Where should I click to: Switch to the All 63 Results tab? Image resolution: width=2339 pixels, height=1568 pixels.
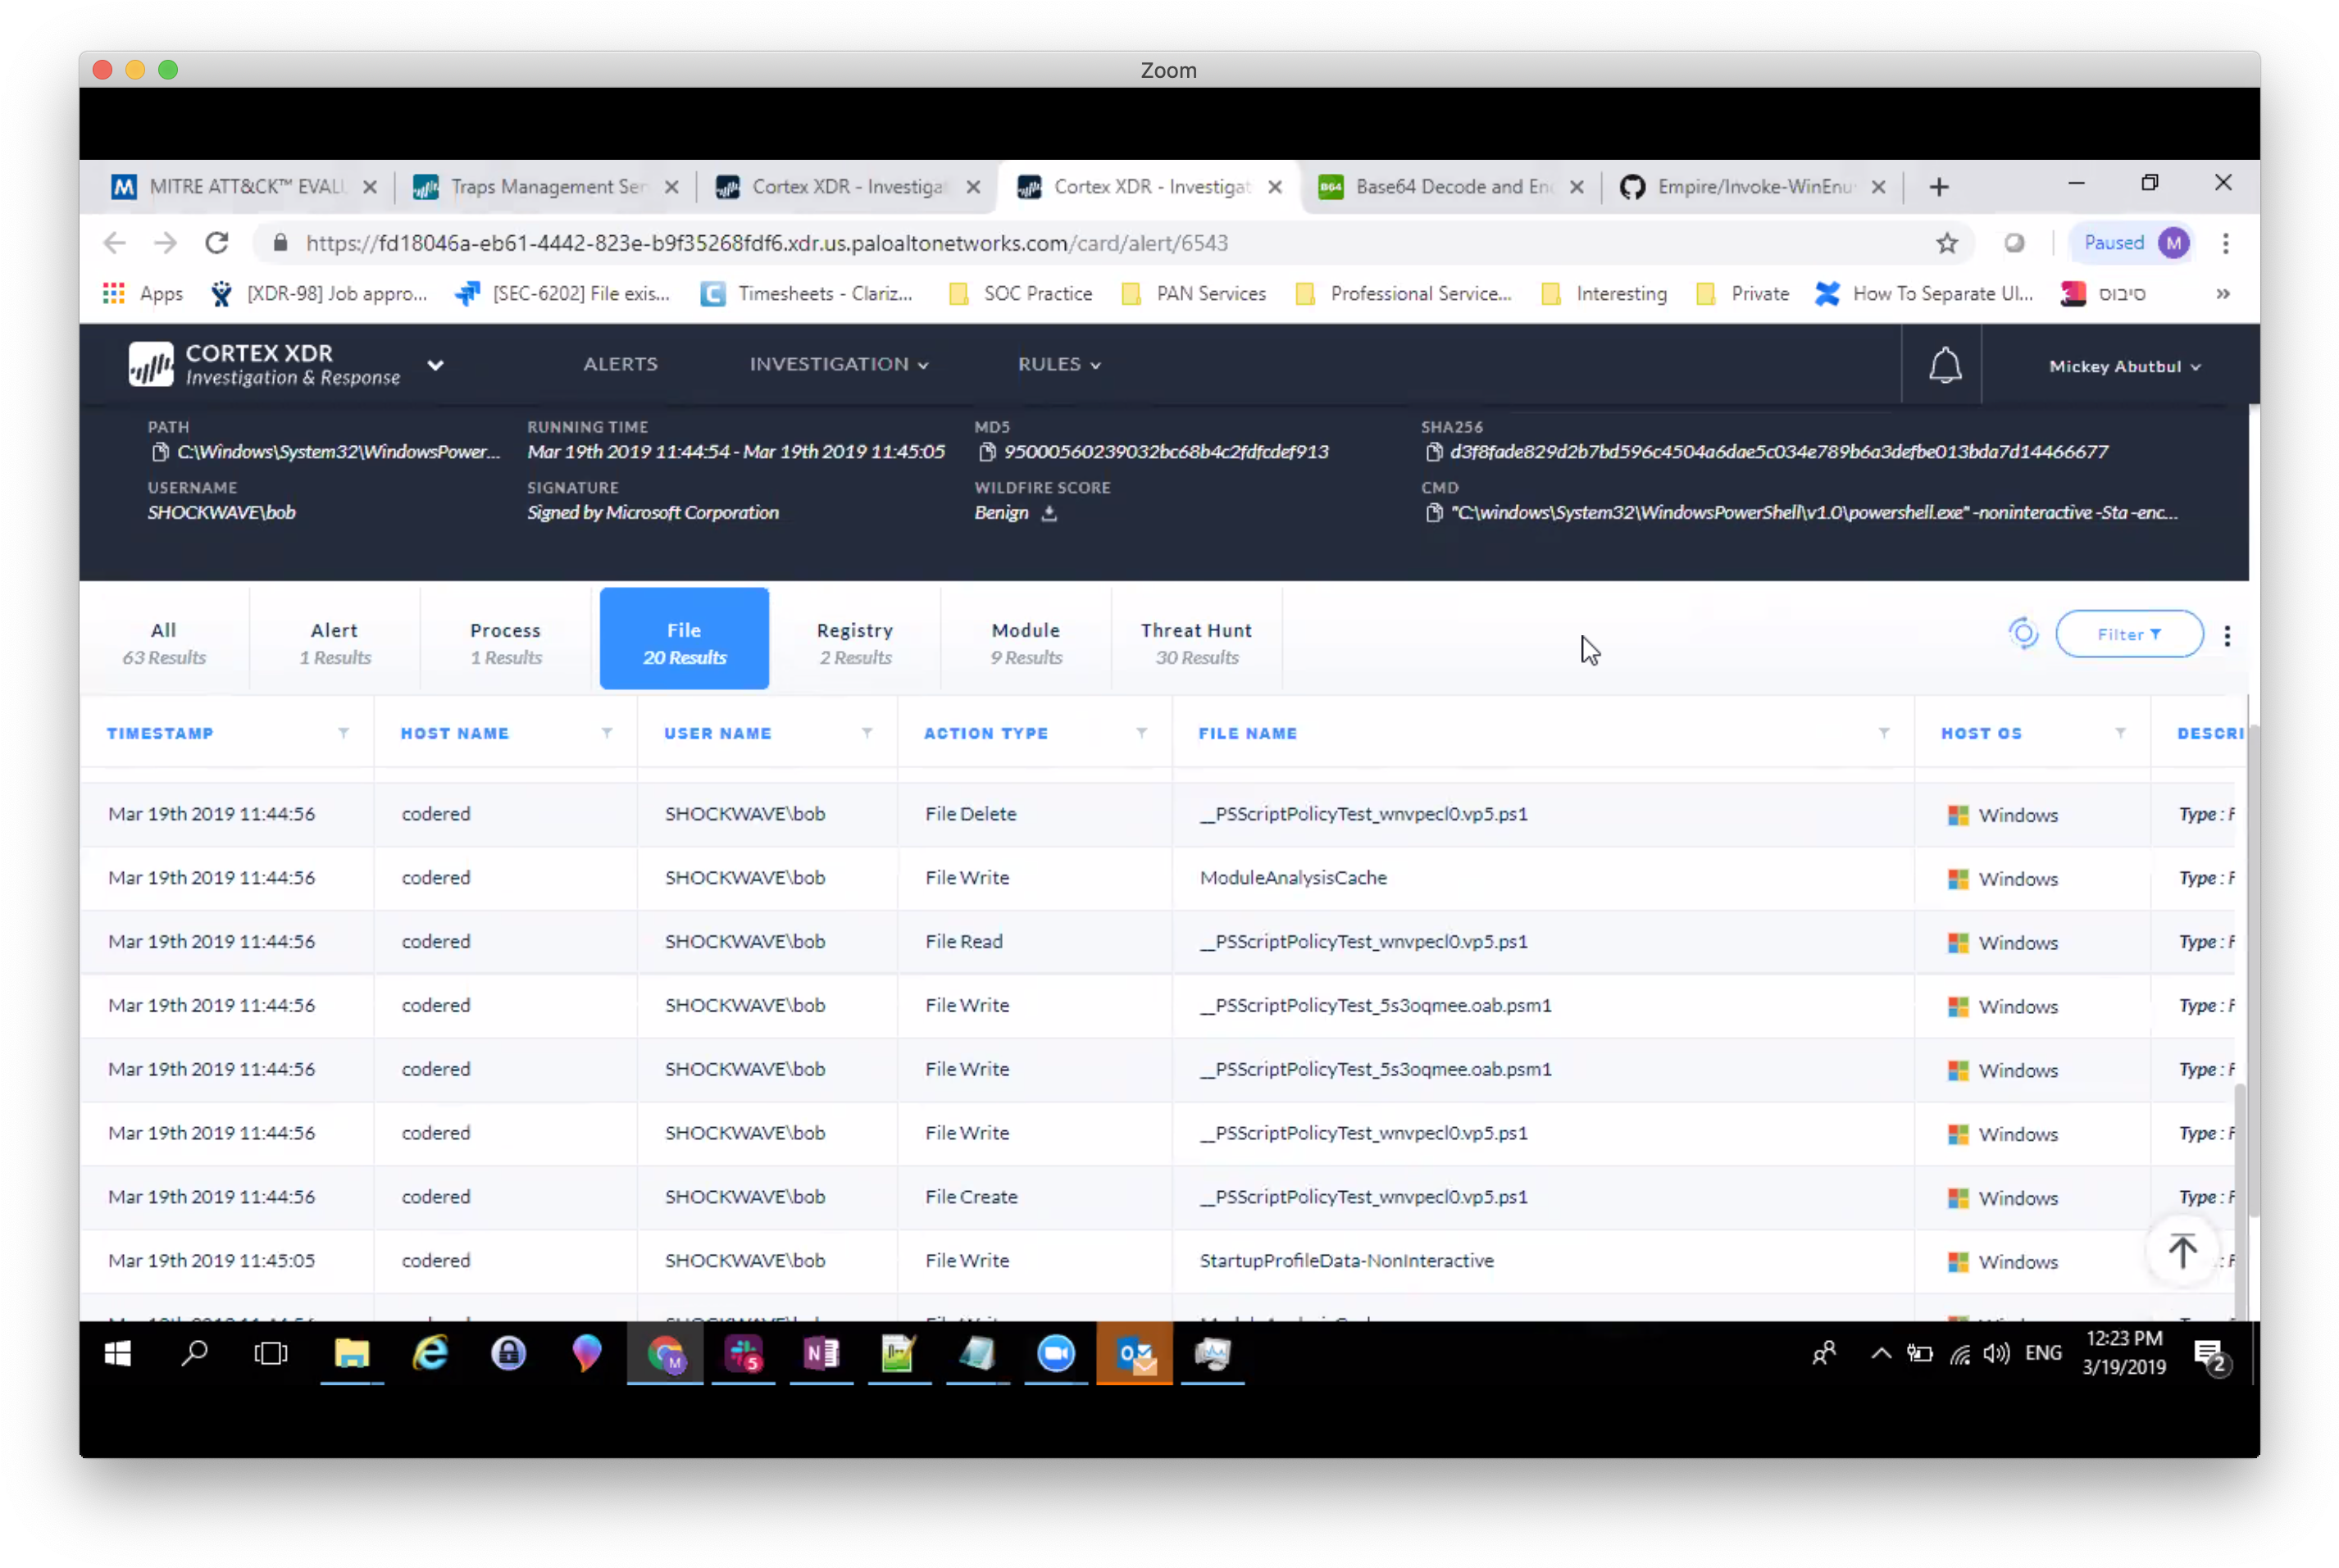(x=164, y=643)
